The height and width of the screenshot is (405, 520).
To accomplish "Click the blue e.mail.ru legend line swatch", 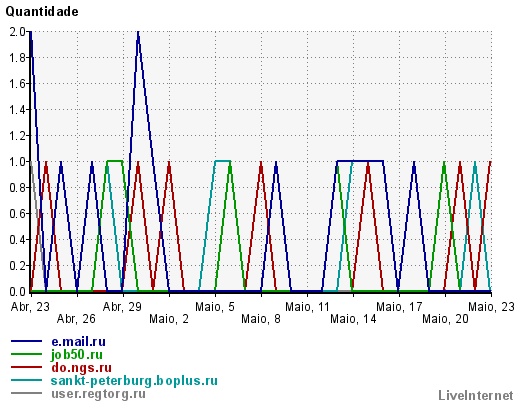I will (26, 341).
